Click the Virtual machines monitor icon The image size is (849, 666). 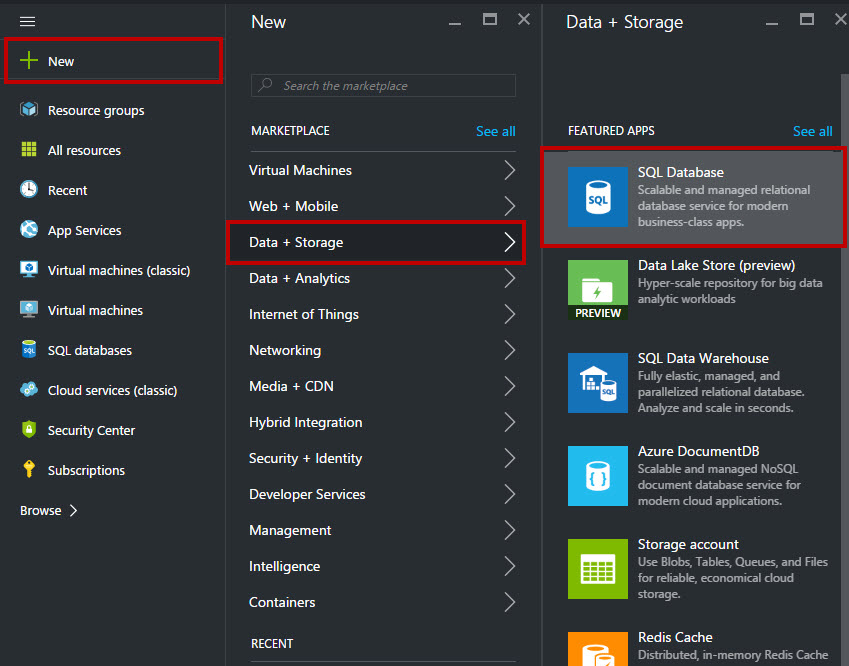[29, 310]
